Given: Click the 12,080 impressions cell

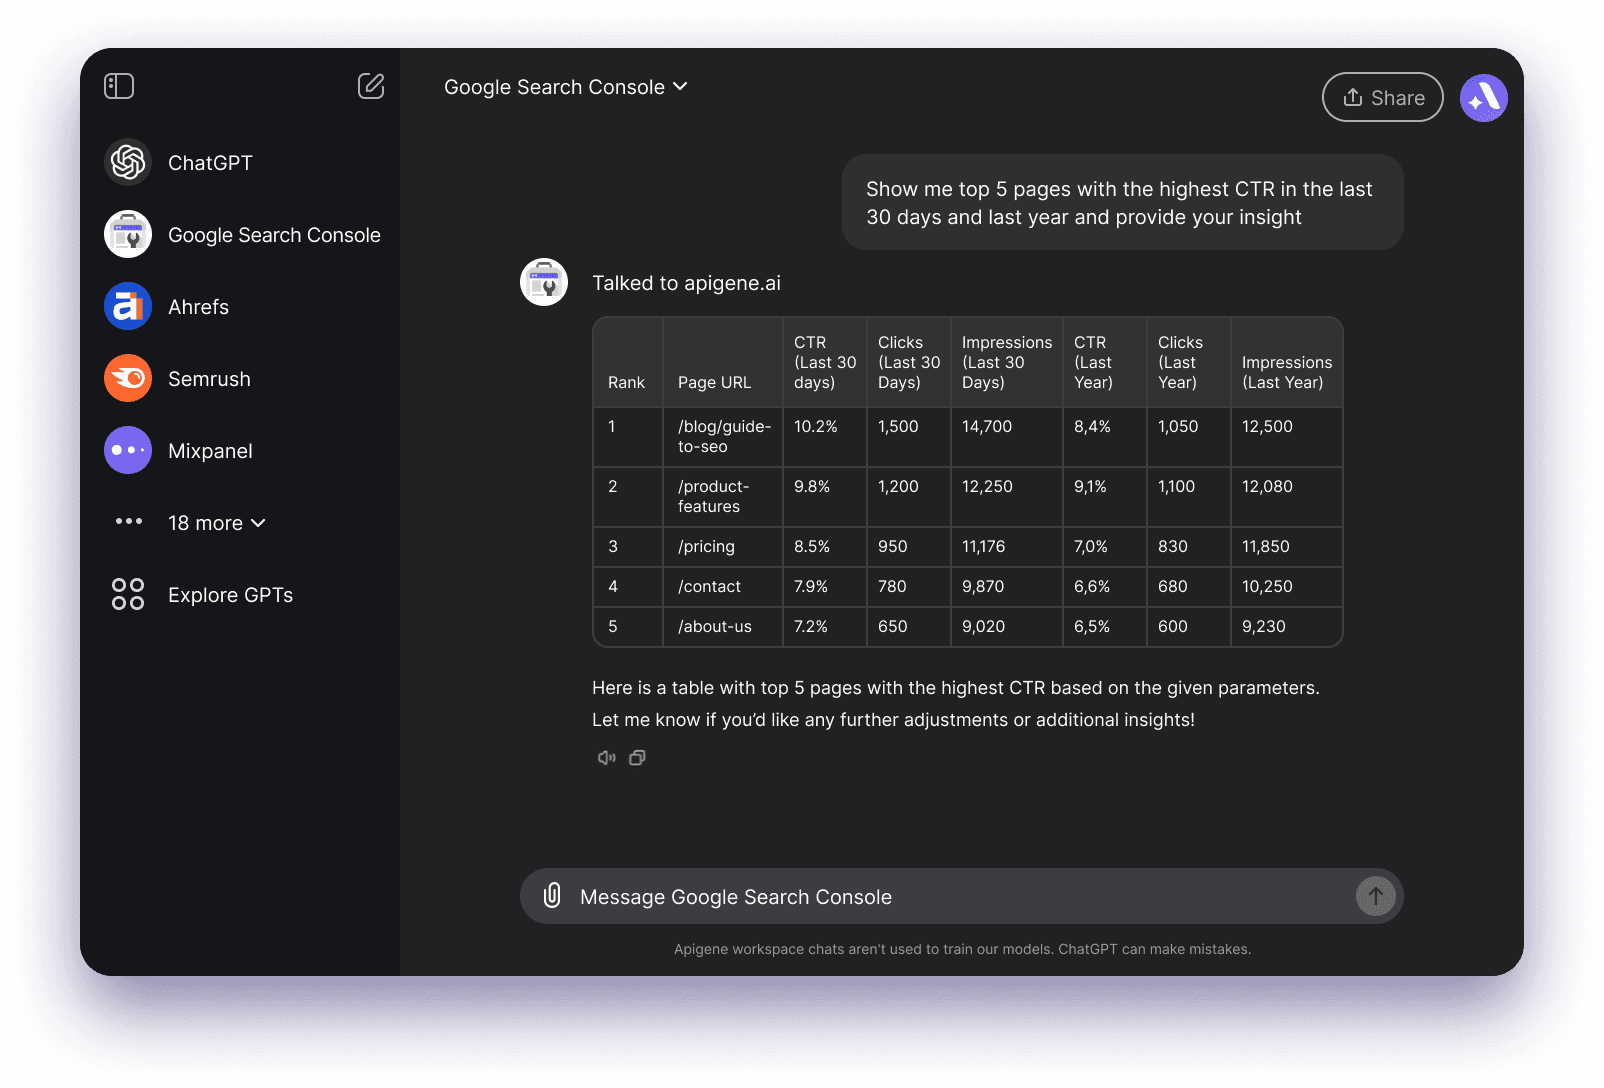Looking at the screenshot, I should [1287, 497].
